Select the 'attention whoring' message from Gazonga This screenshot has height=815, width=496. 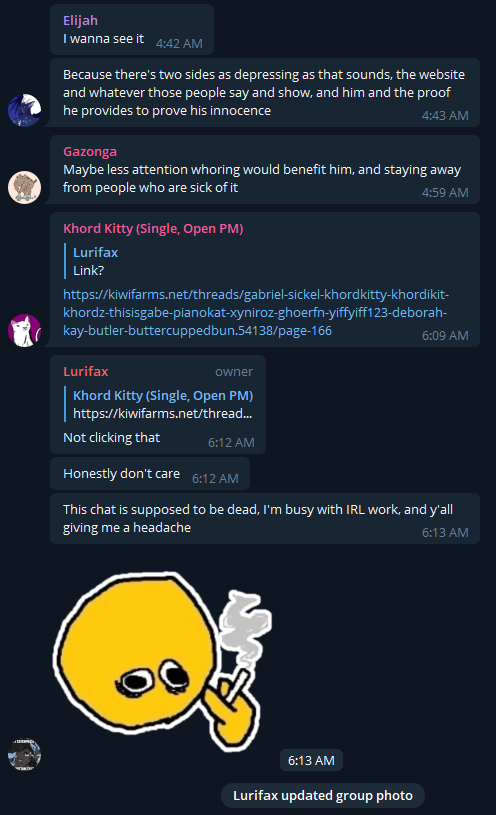coord(265,169)
